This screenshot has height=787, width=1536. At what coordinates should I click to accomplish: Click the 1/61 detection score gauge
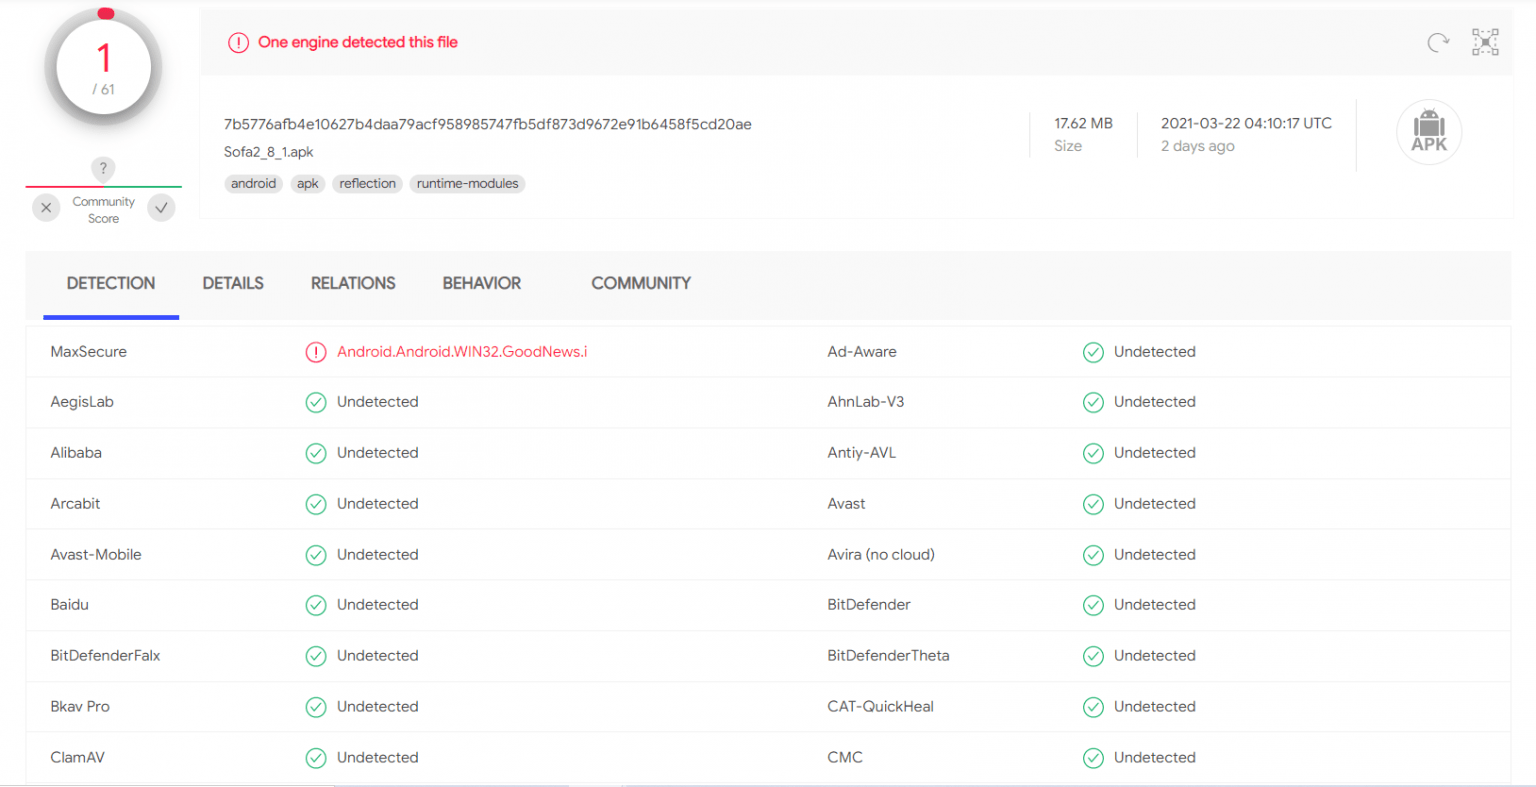103,68
